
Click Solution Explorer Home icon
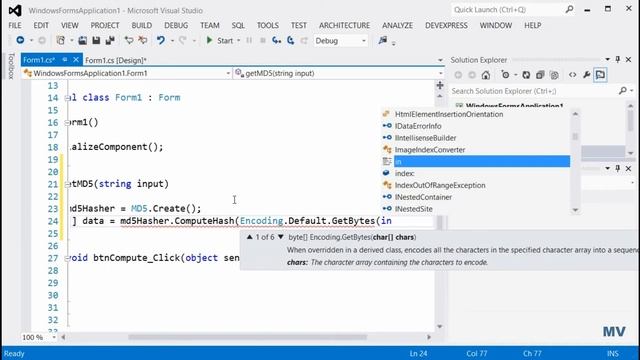coord(486,75)
